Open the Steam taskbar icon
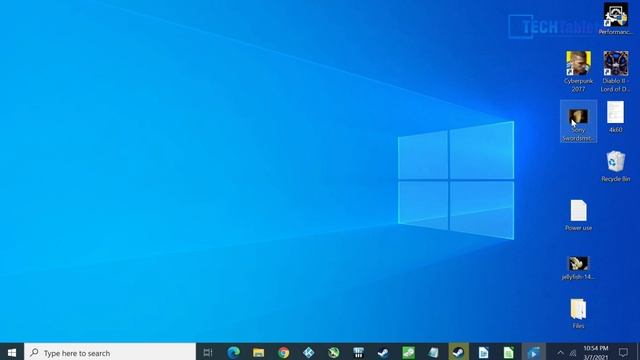This screenshot has height=360, width=640. tap(383, 352)
